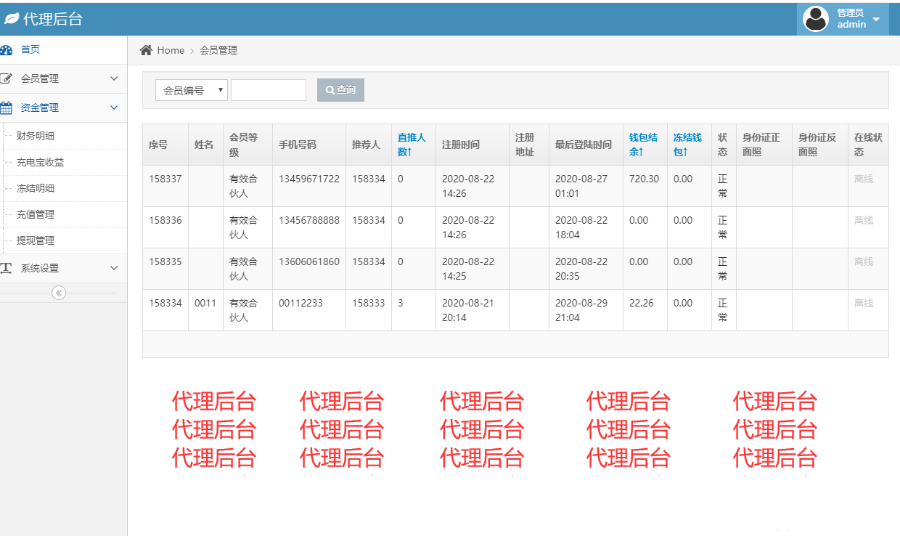The image size is (900, 536).
Task: Click the text icon beside 系统设置
Action: point(6,268)
